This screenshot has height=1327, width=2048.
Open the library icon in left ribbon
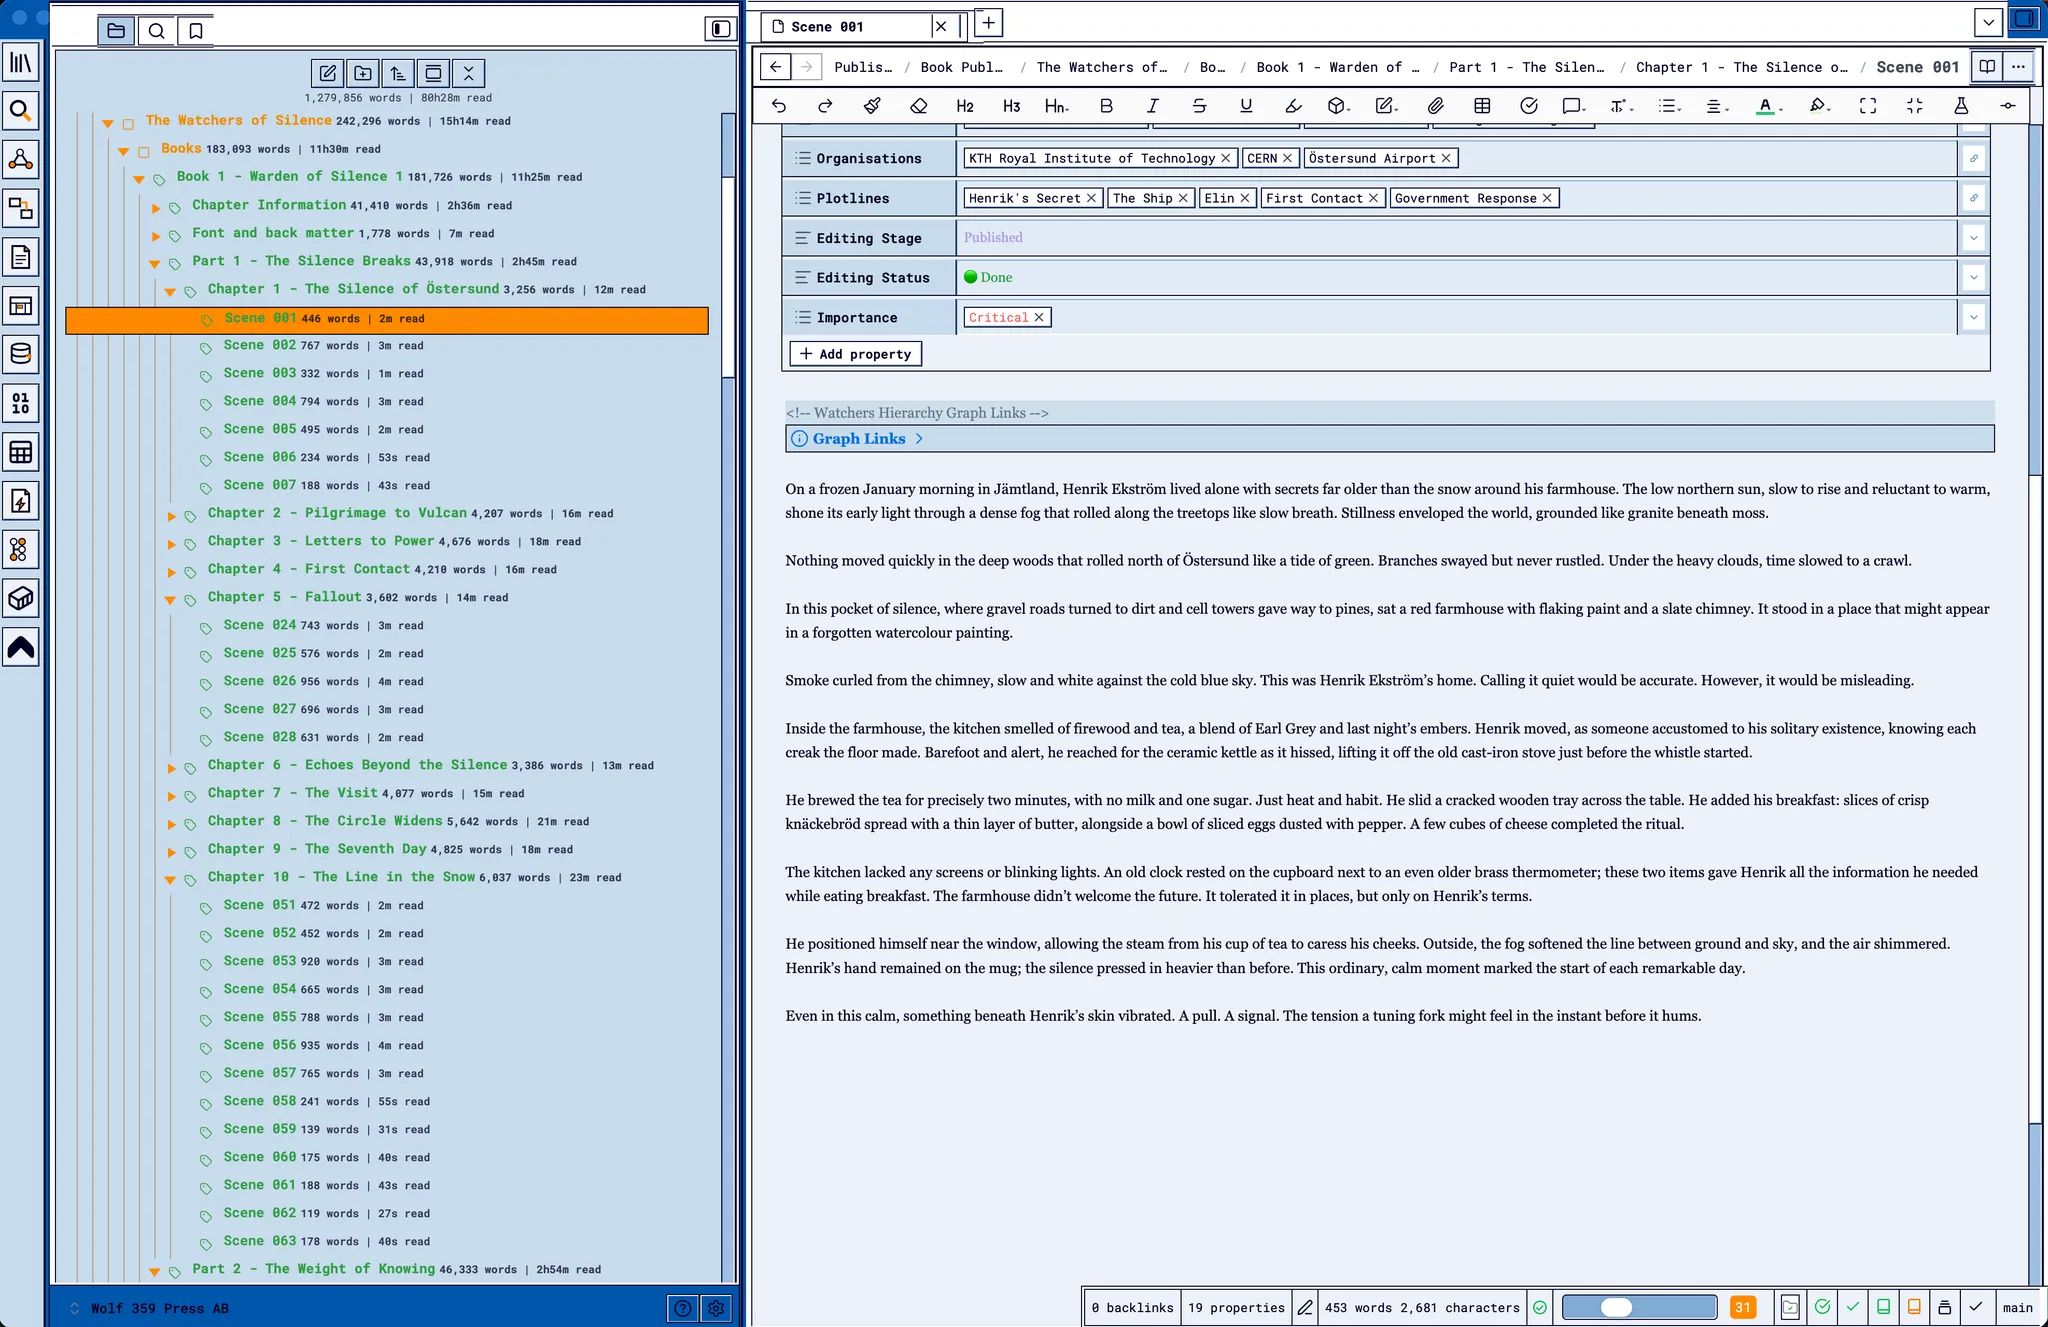pos(21,62)
